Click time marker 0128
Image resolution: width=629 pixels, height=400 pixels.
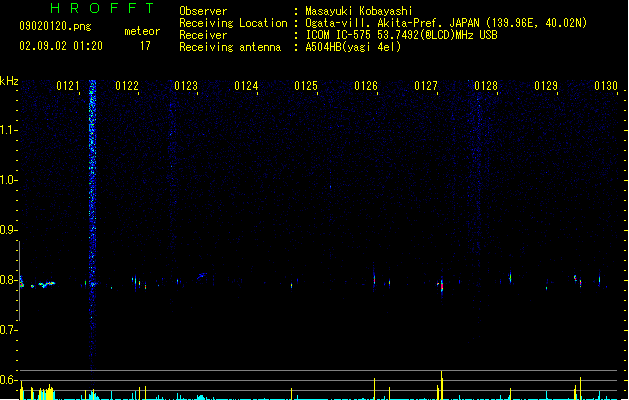coord(486,86)
